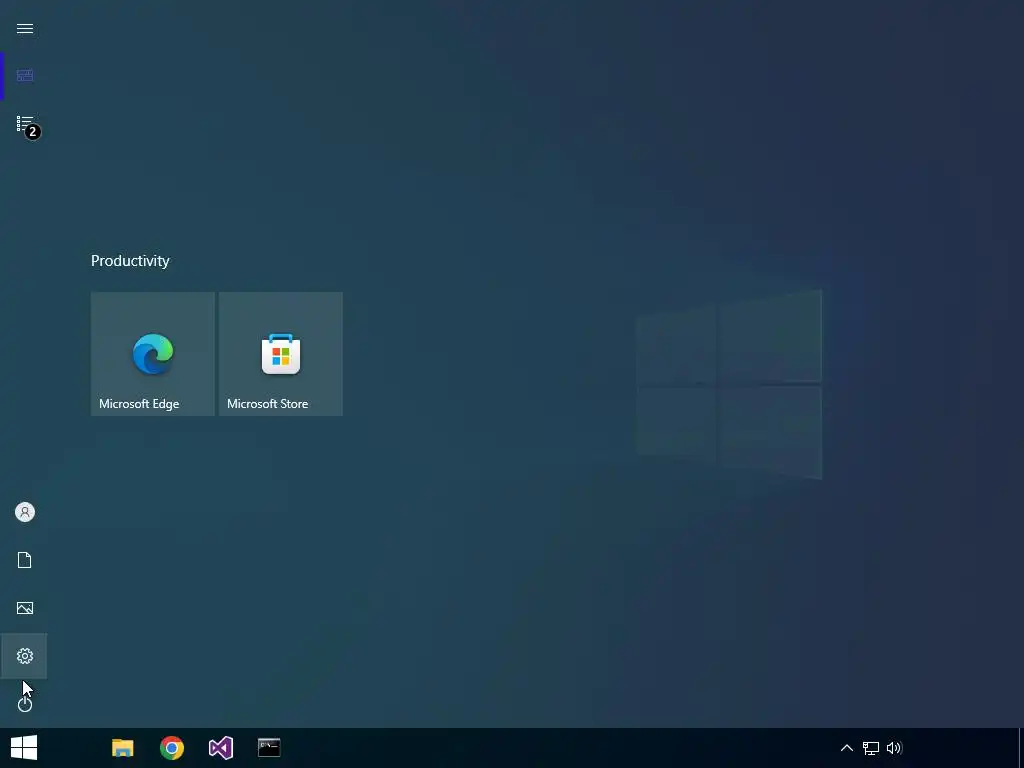This screenshot has height=768, width=1024.
Task: Click the Windows Start button
Action: (x=24, y=748)
